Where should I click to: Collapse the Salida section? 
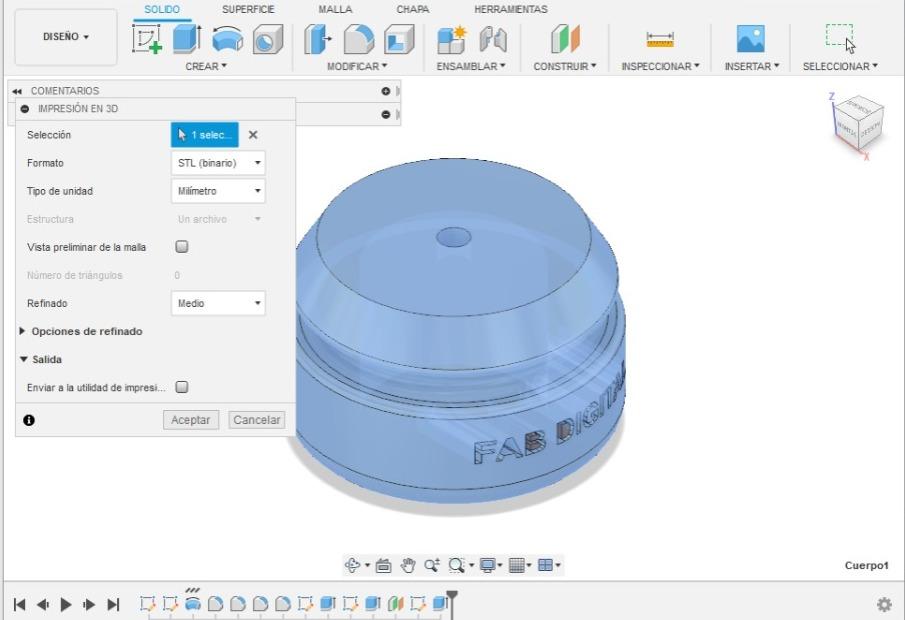24,359
